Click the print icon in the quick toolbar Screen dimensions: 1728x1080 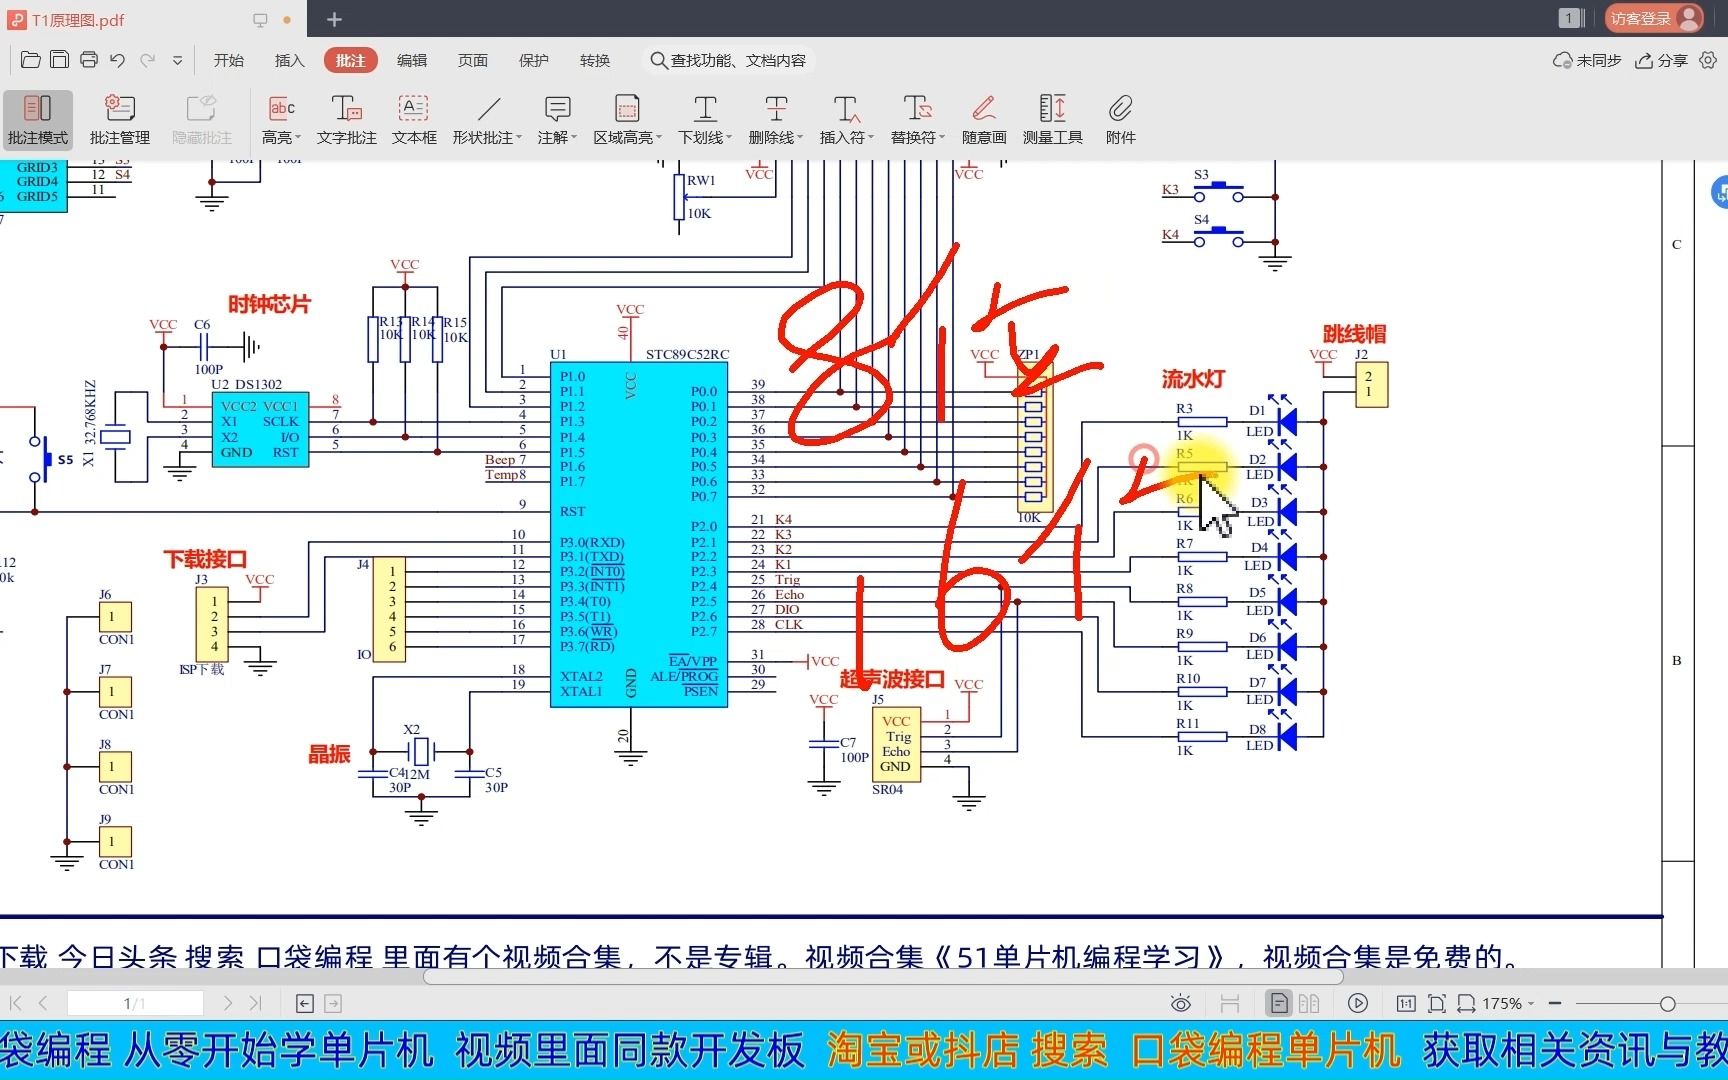pos(89,60)
